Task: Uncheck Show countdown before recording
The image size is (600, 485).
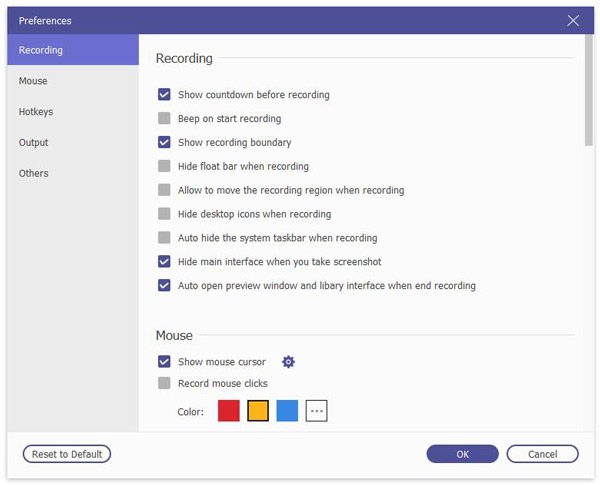Action: [x=164, y=95]
